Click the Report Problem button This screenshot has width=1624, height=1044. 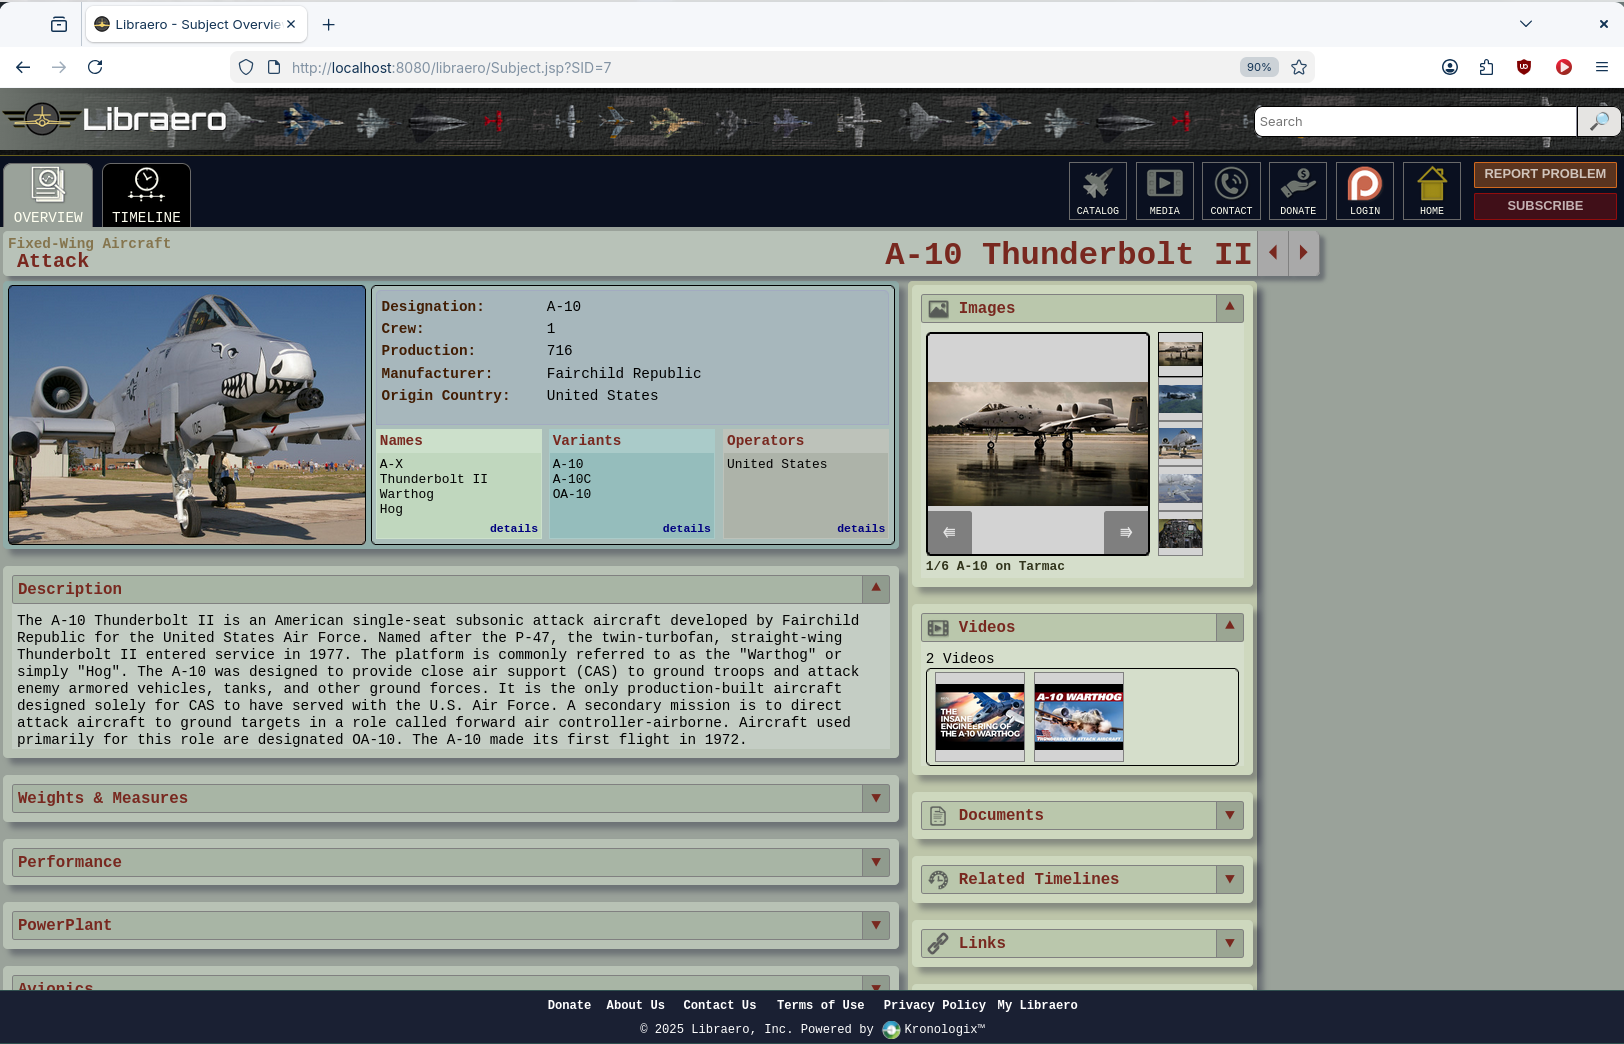[1544, 174]
